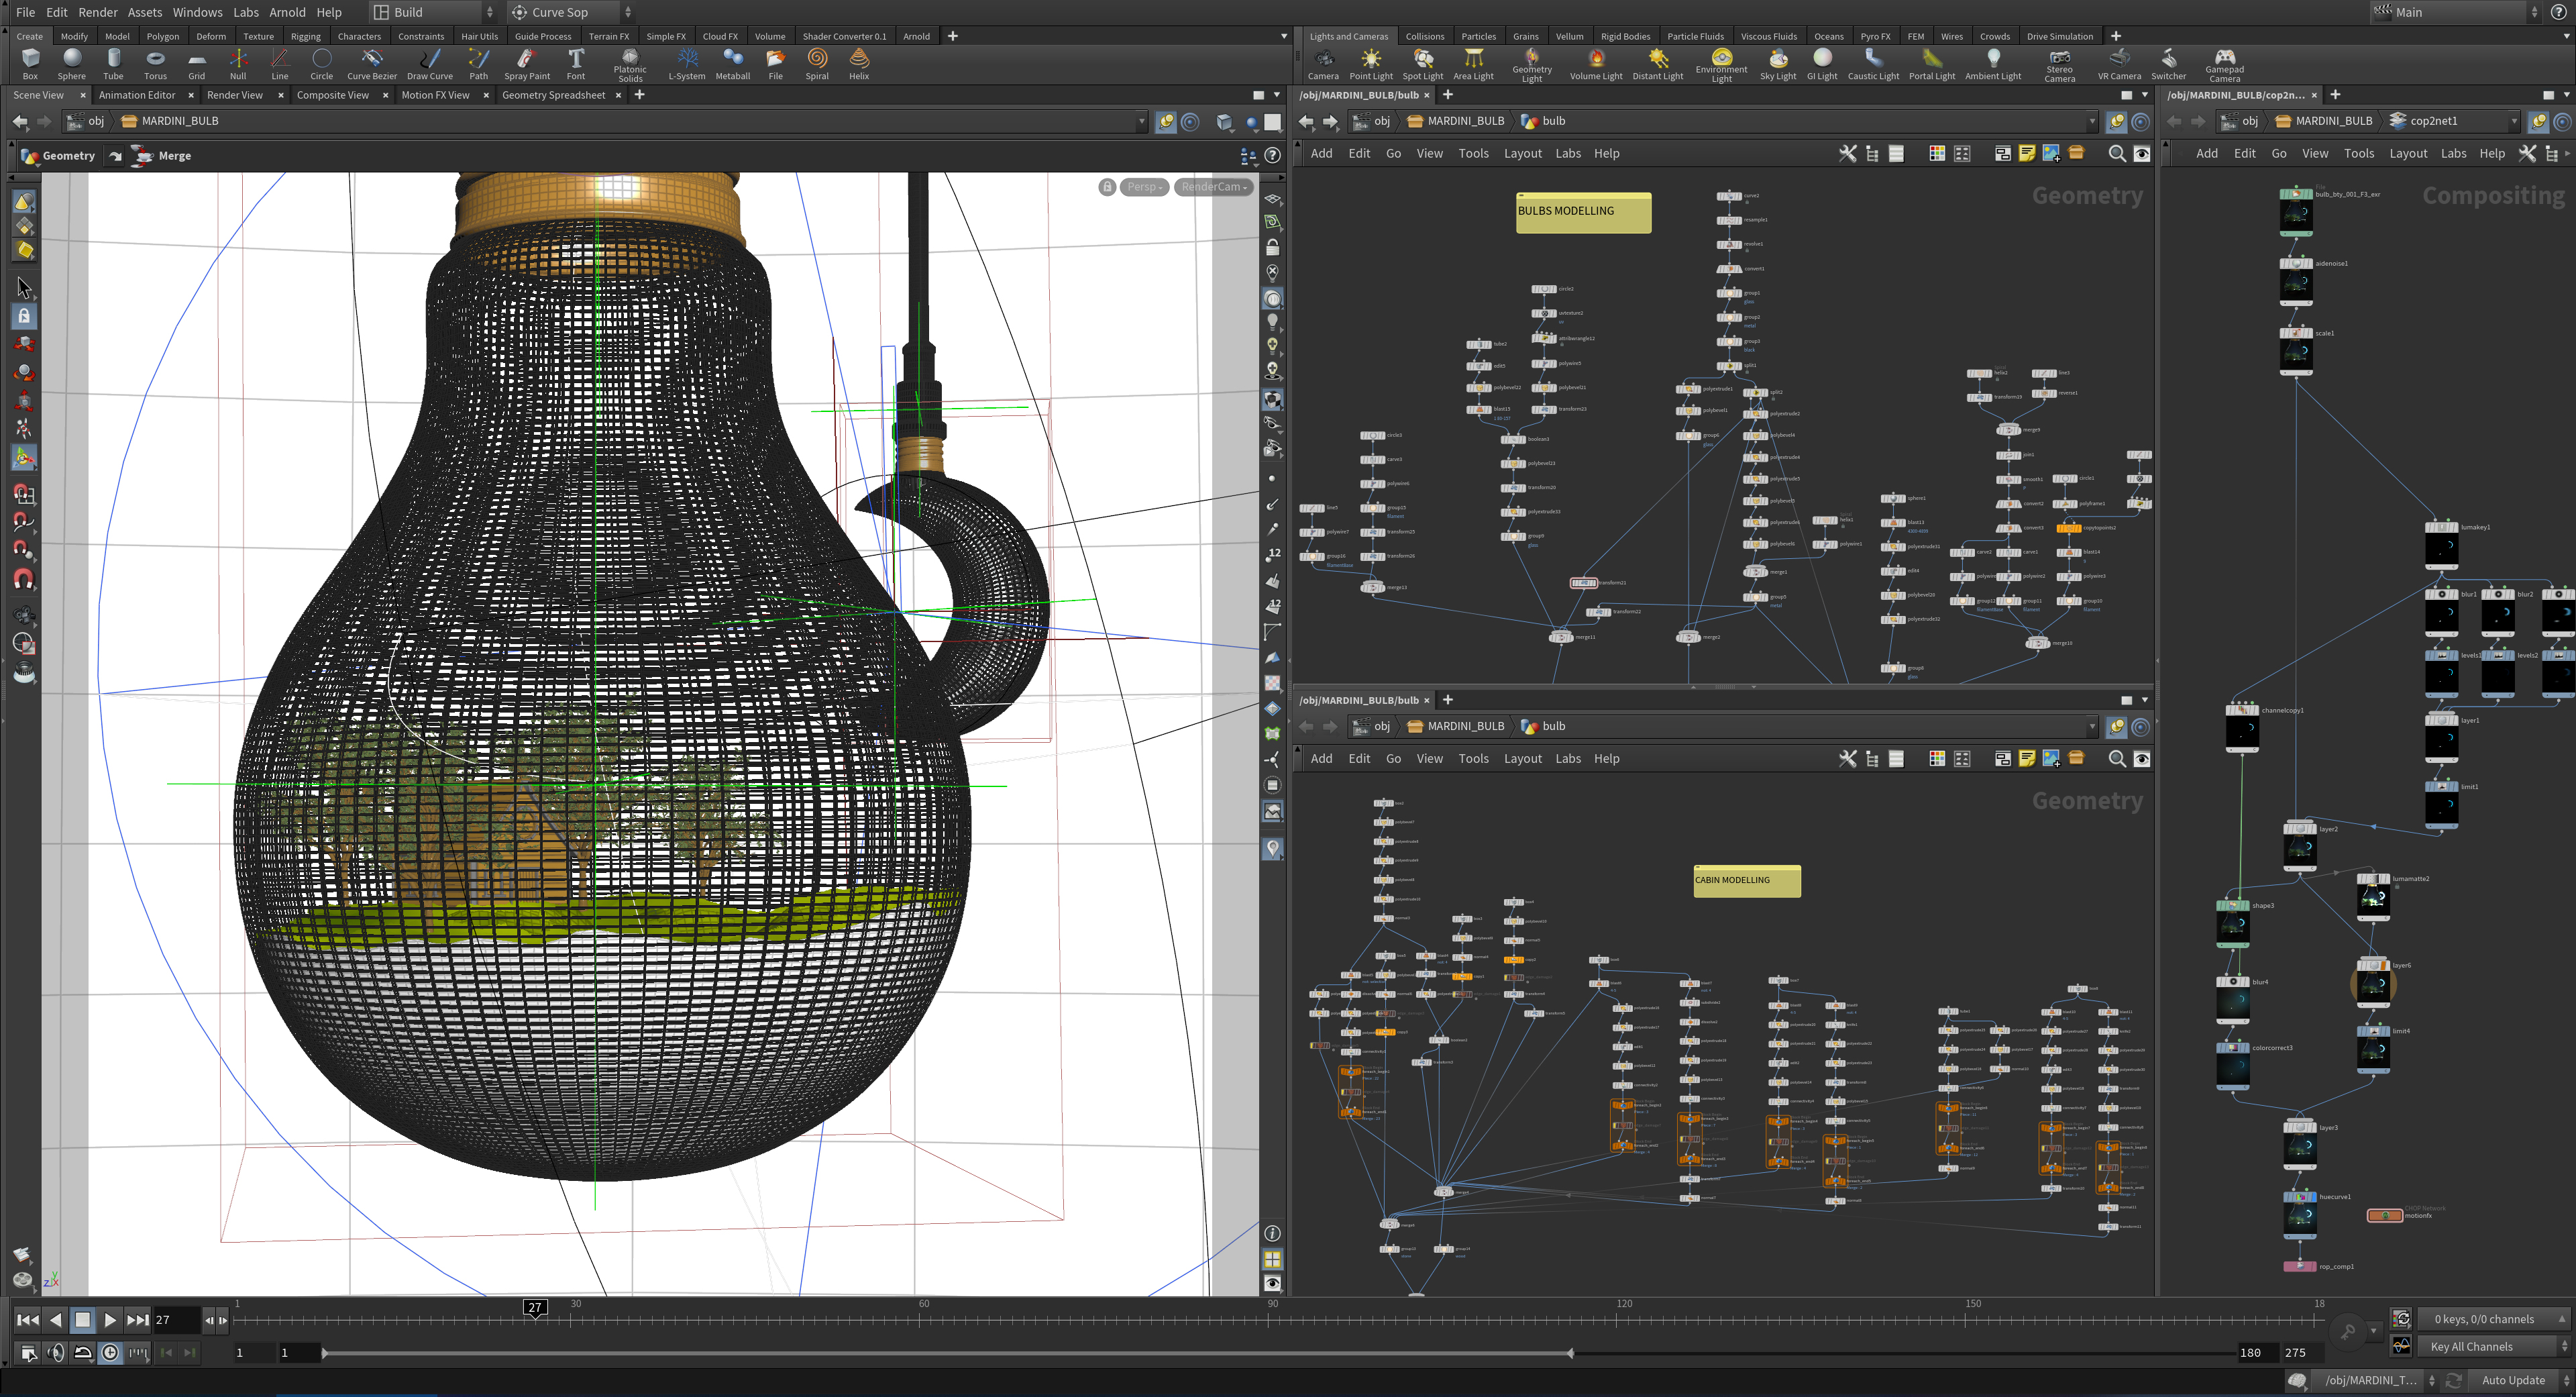Click Tools in the lower network editor

pyautogui.click(x=1473, y=759)
